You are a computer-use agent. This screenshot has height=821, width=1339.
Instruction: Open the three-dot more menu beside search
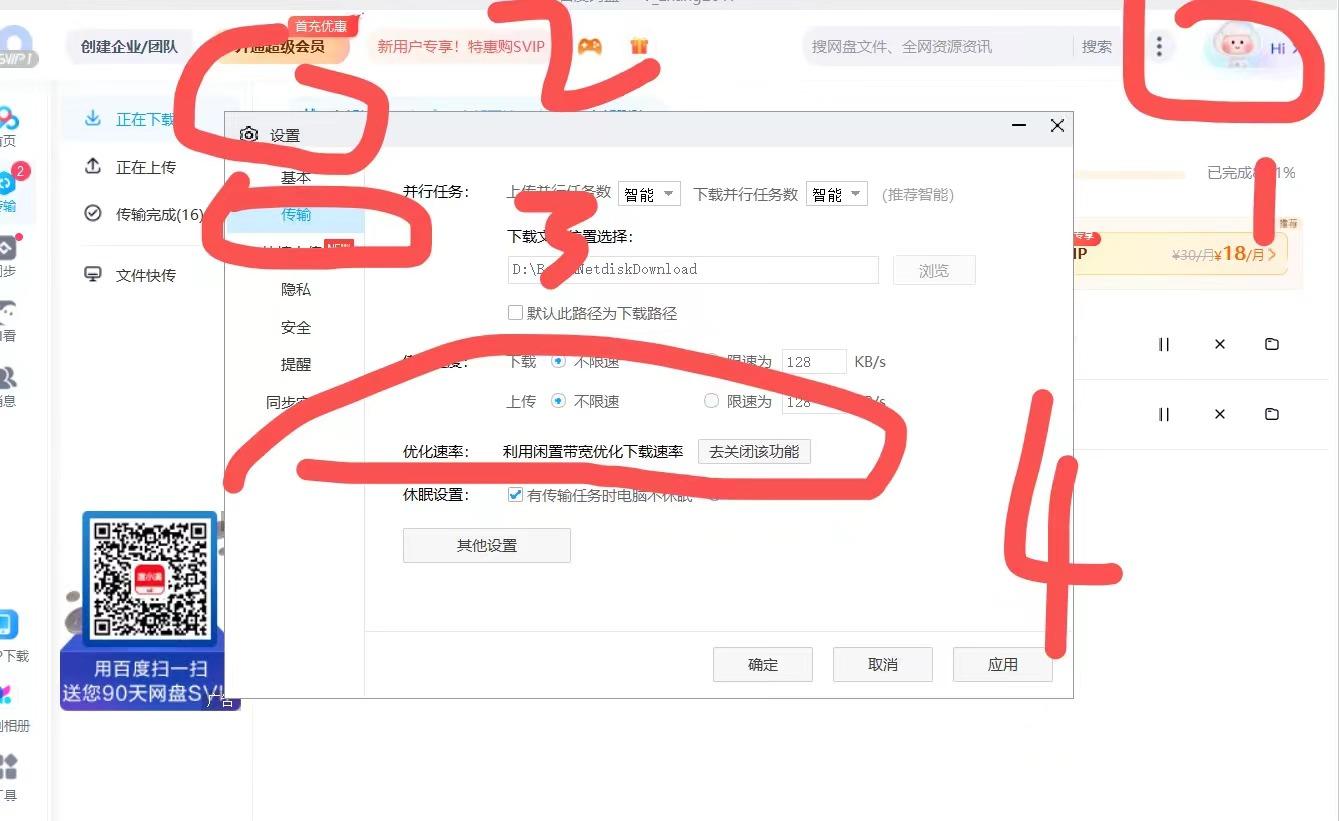click(x=1158, y=46)
